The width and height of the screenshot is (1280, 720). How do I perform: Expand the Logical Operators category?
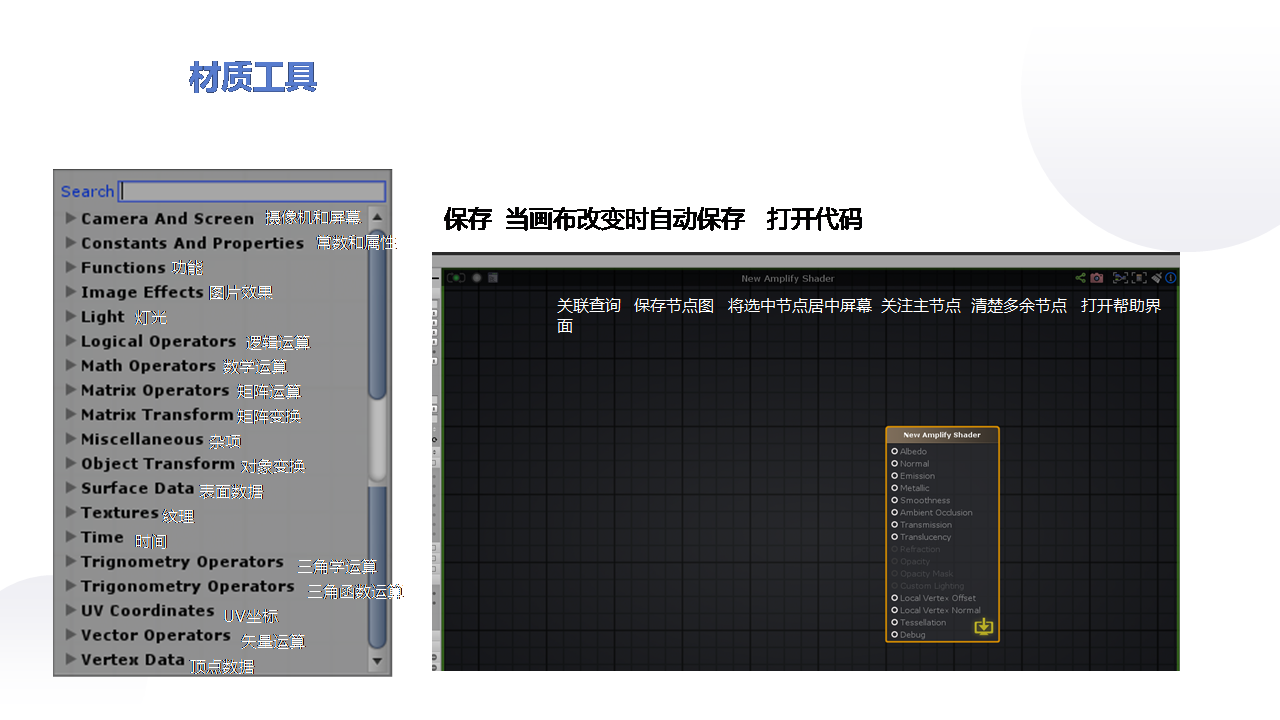(x=71, y=340)
